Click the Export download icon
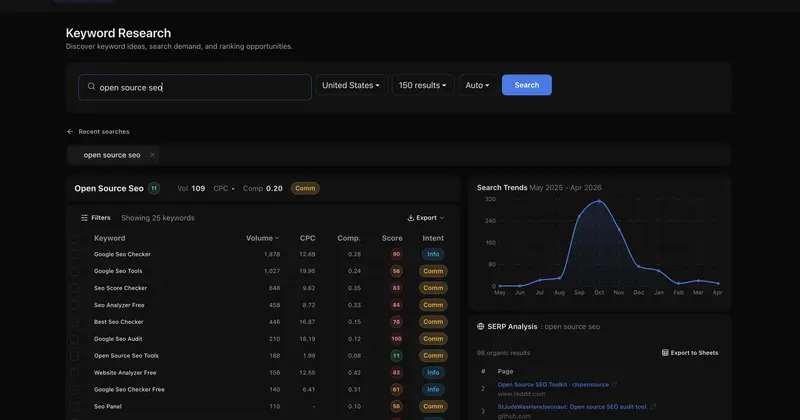Image resolution: width=800 pixels, height=420 pixels. pyautogui.click(x=410, y=218)
